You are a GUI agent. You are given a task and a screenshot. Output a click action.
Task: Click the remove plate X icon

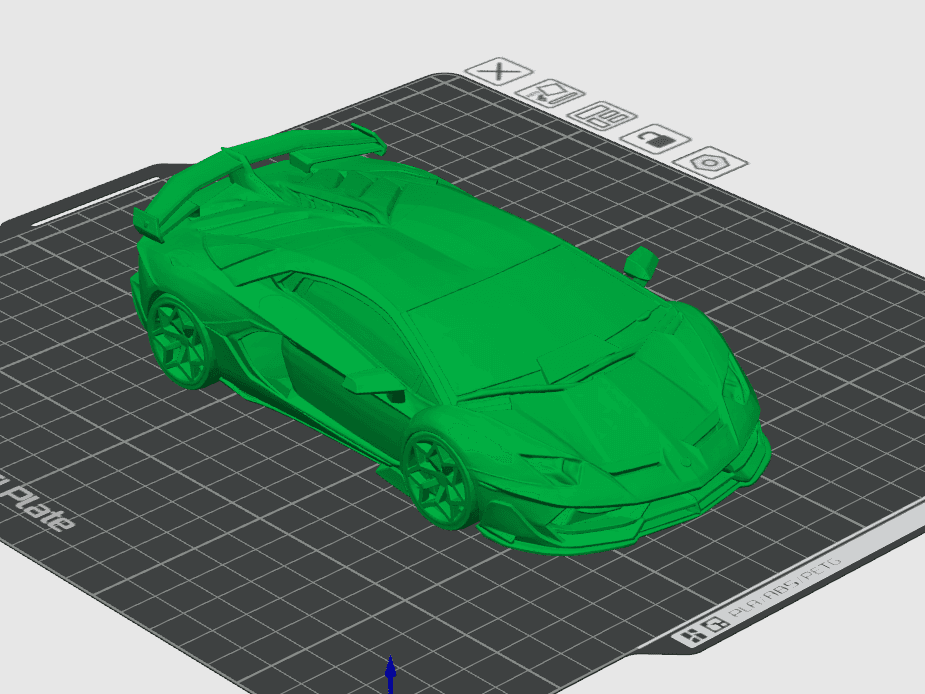[499, 71]
